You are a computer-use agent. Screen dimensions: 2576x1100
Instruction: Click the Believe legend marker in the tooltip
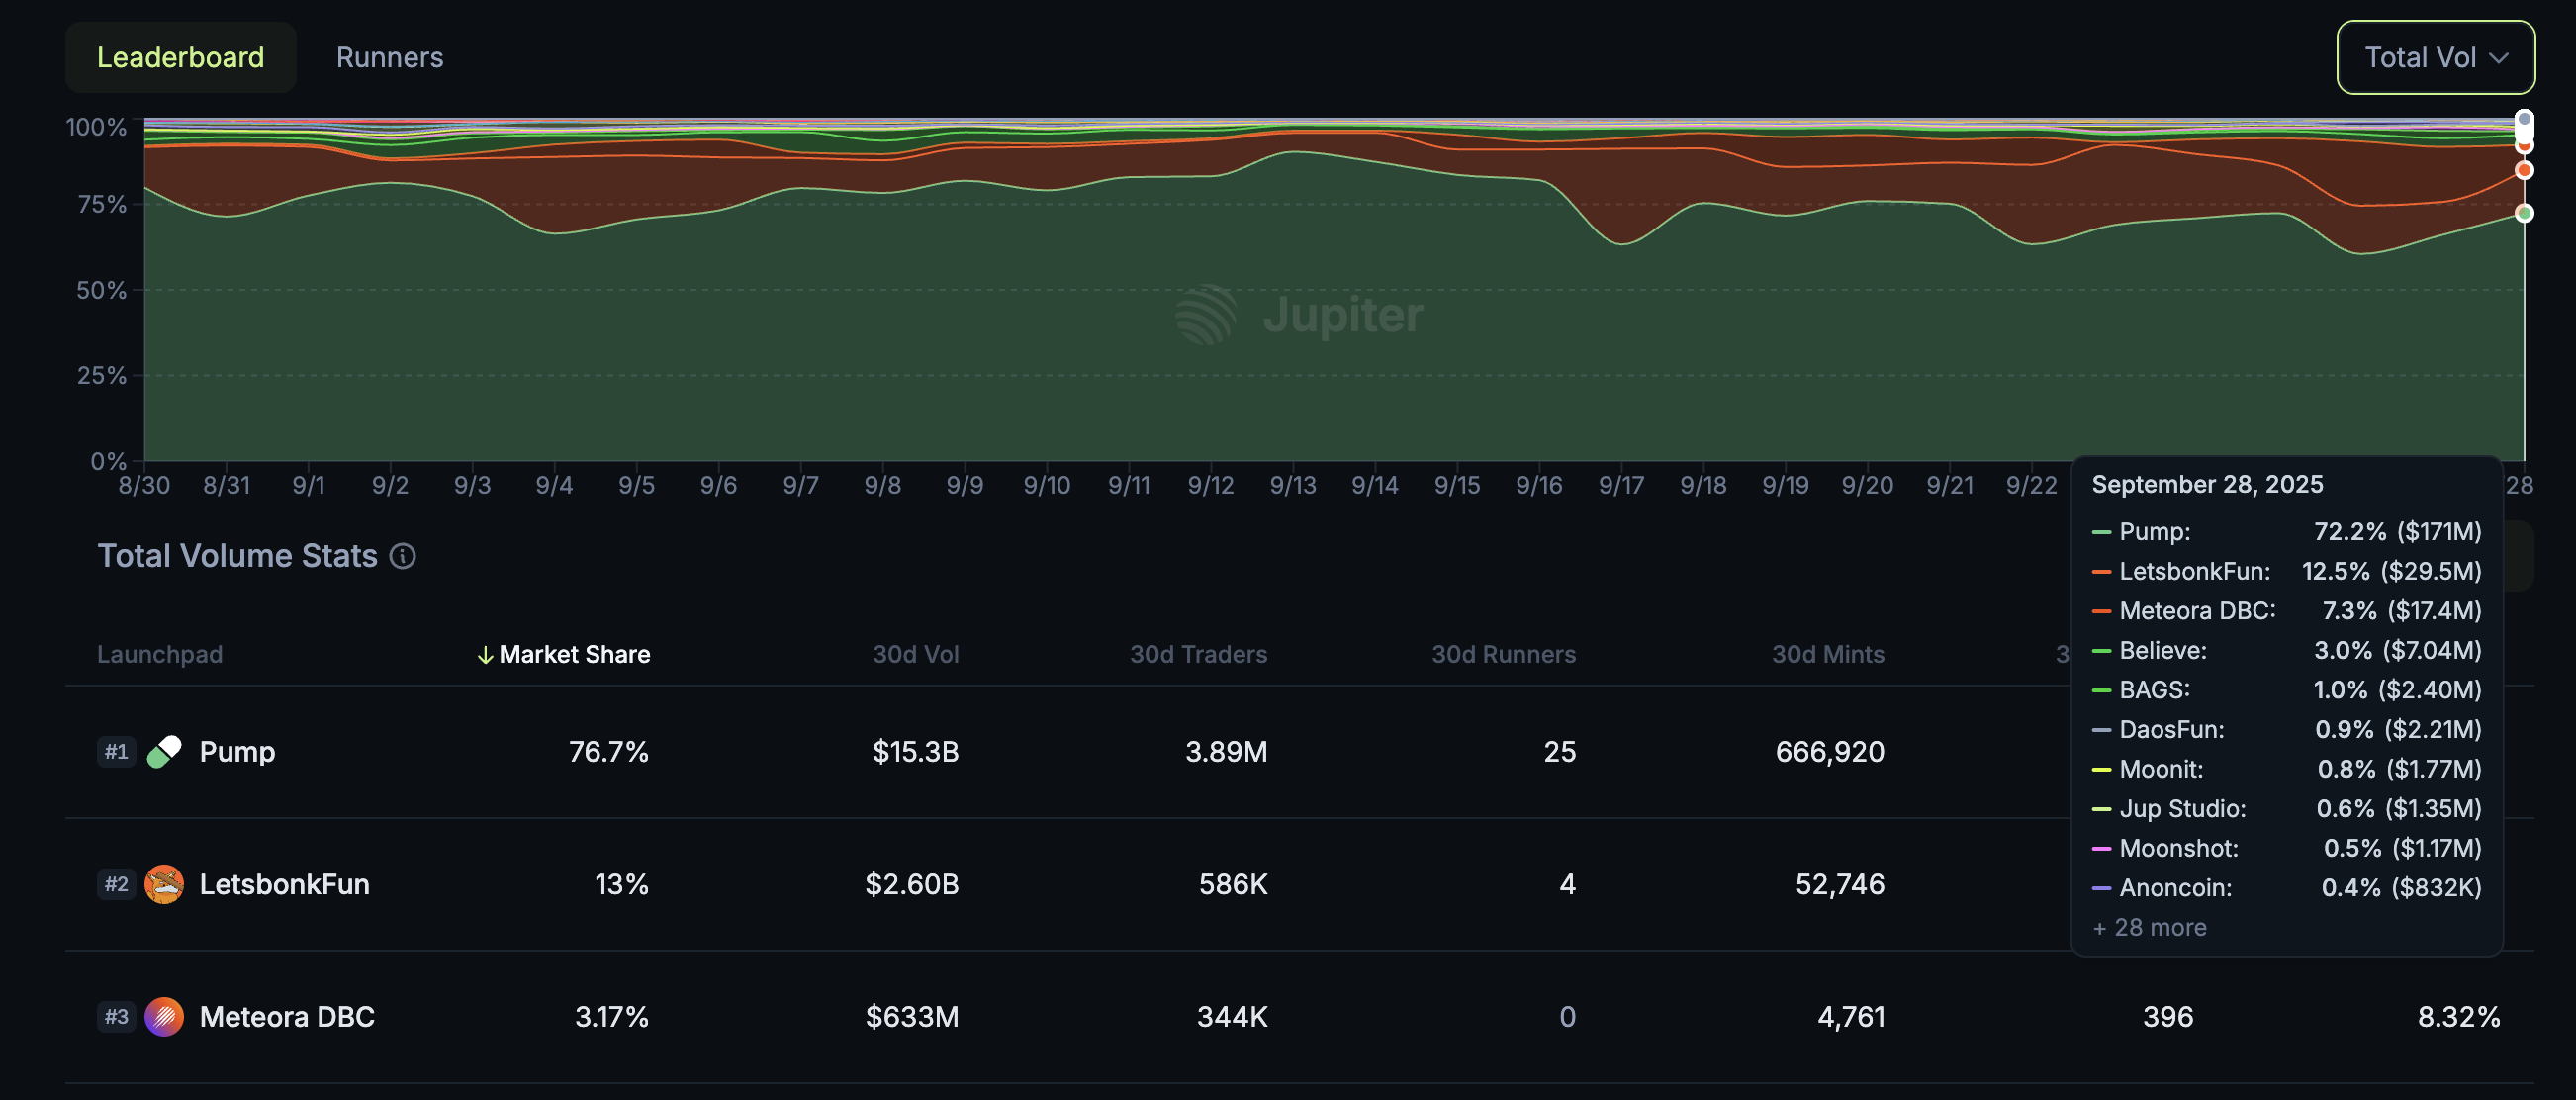(x=2103, y=650)
